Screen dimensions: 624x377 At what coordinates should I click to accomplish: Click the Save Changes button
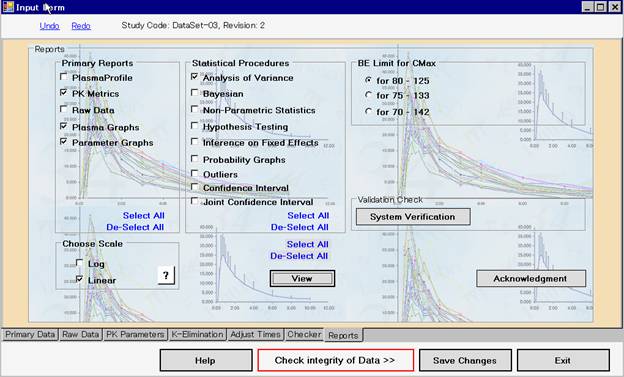pos(465,360)
